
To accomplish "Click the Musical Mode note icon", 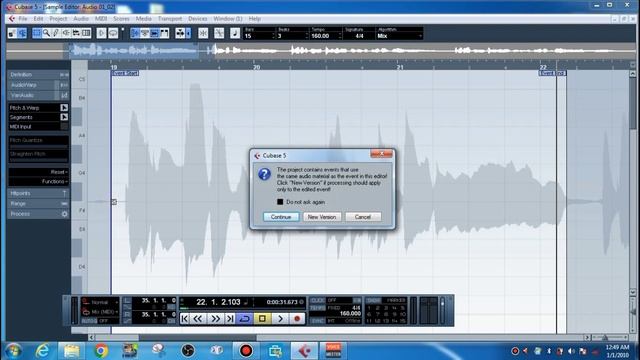I will [235, 33].
